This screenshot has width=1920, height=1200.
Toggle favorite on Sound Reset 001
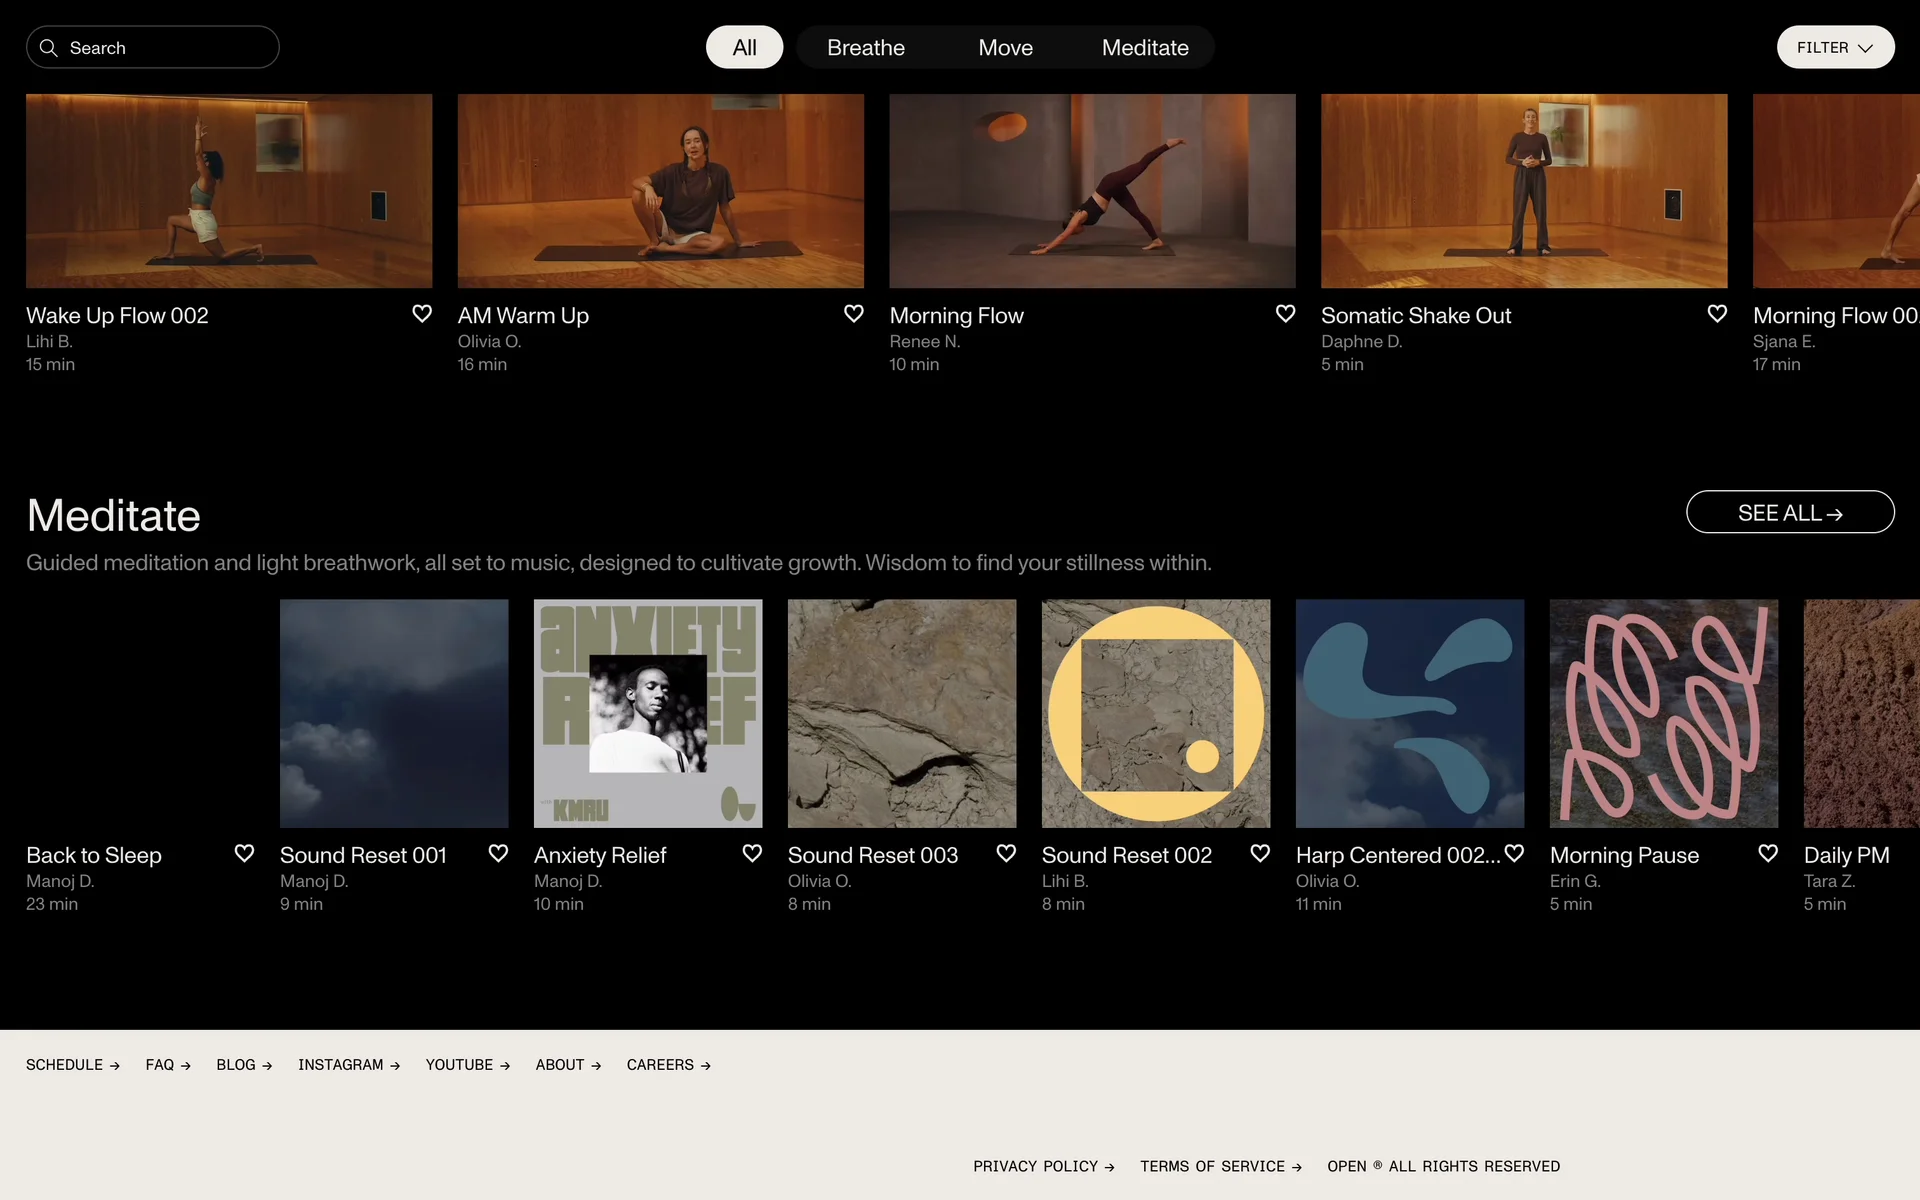(498, 853)
